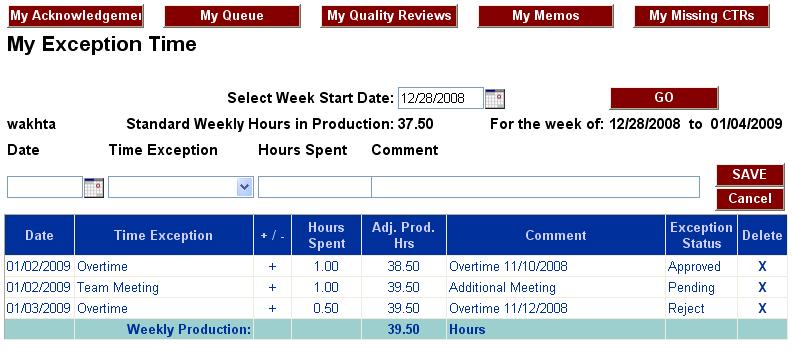The width and height of the screenshot is (792, 362).
Task: Select the Reject status cell
Action: (x=701, y=308)
